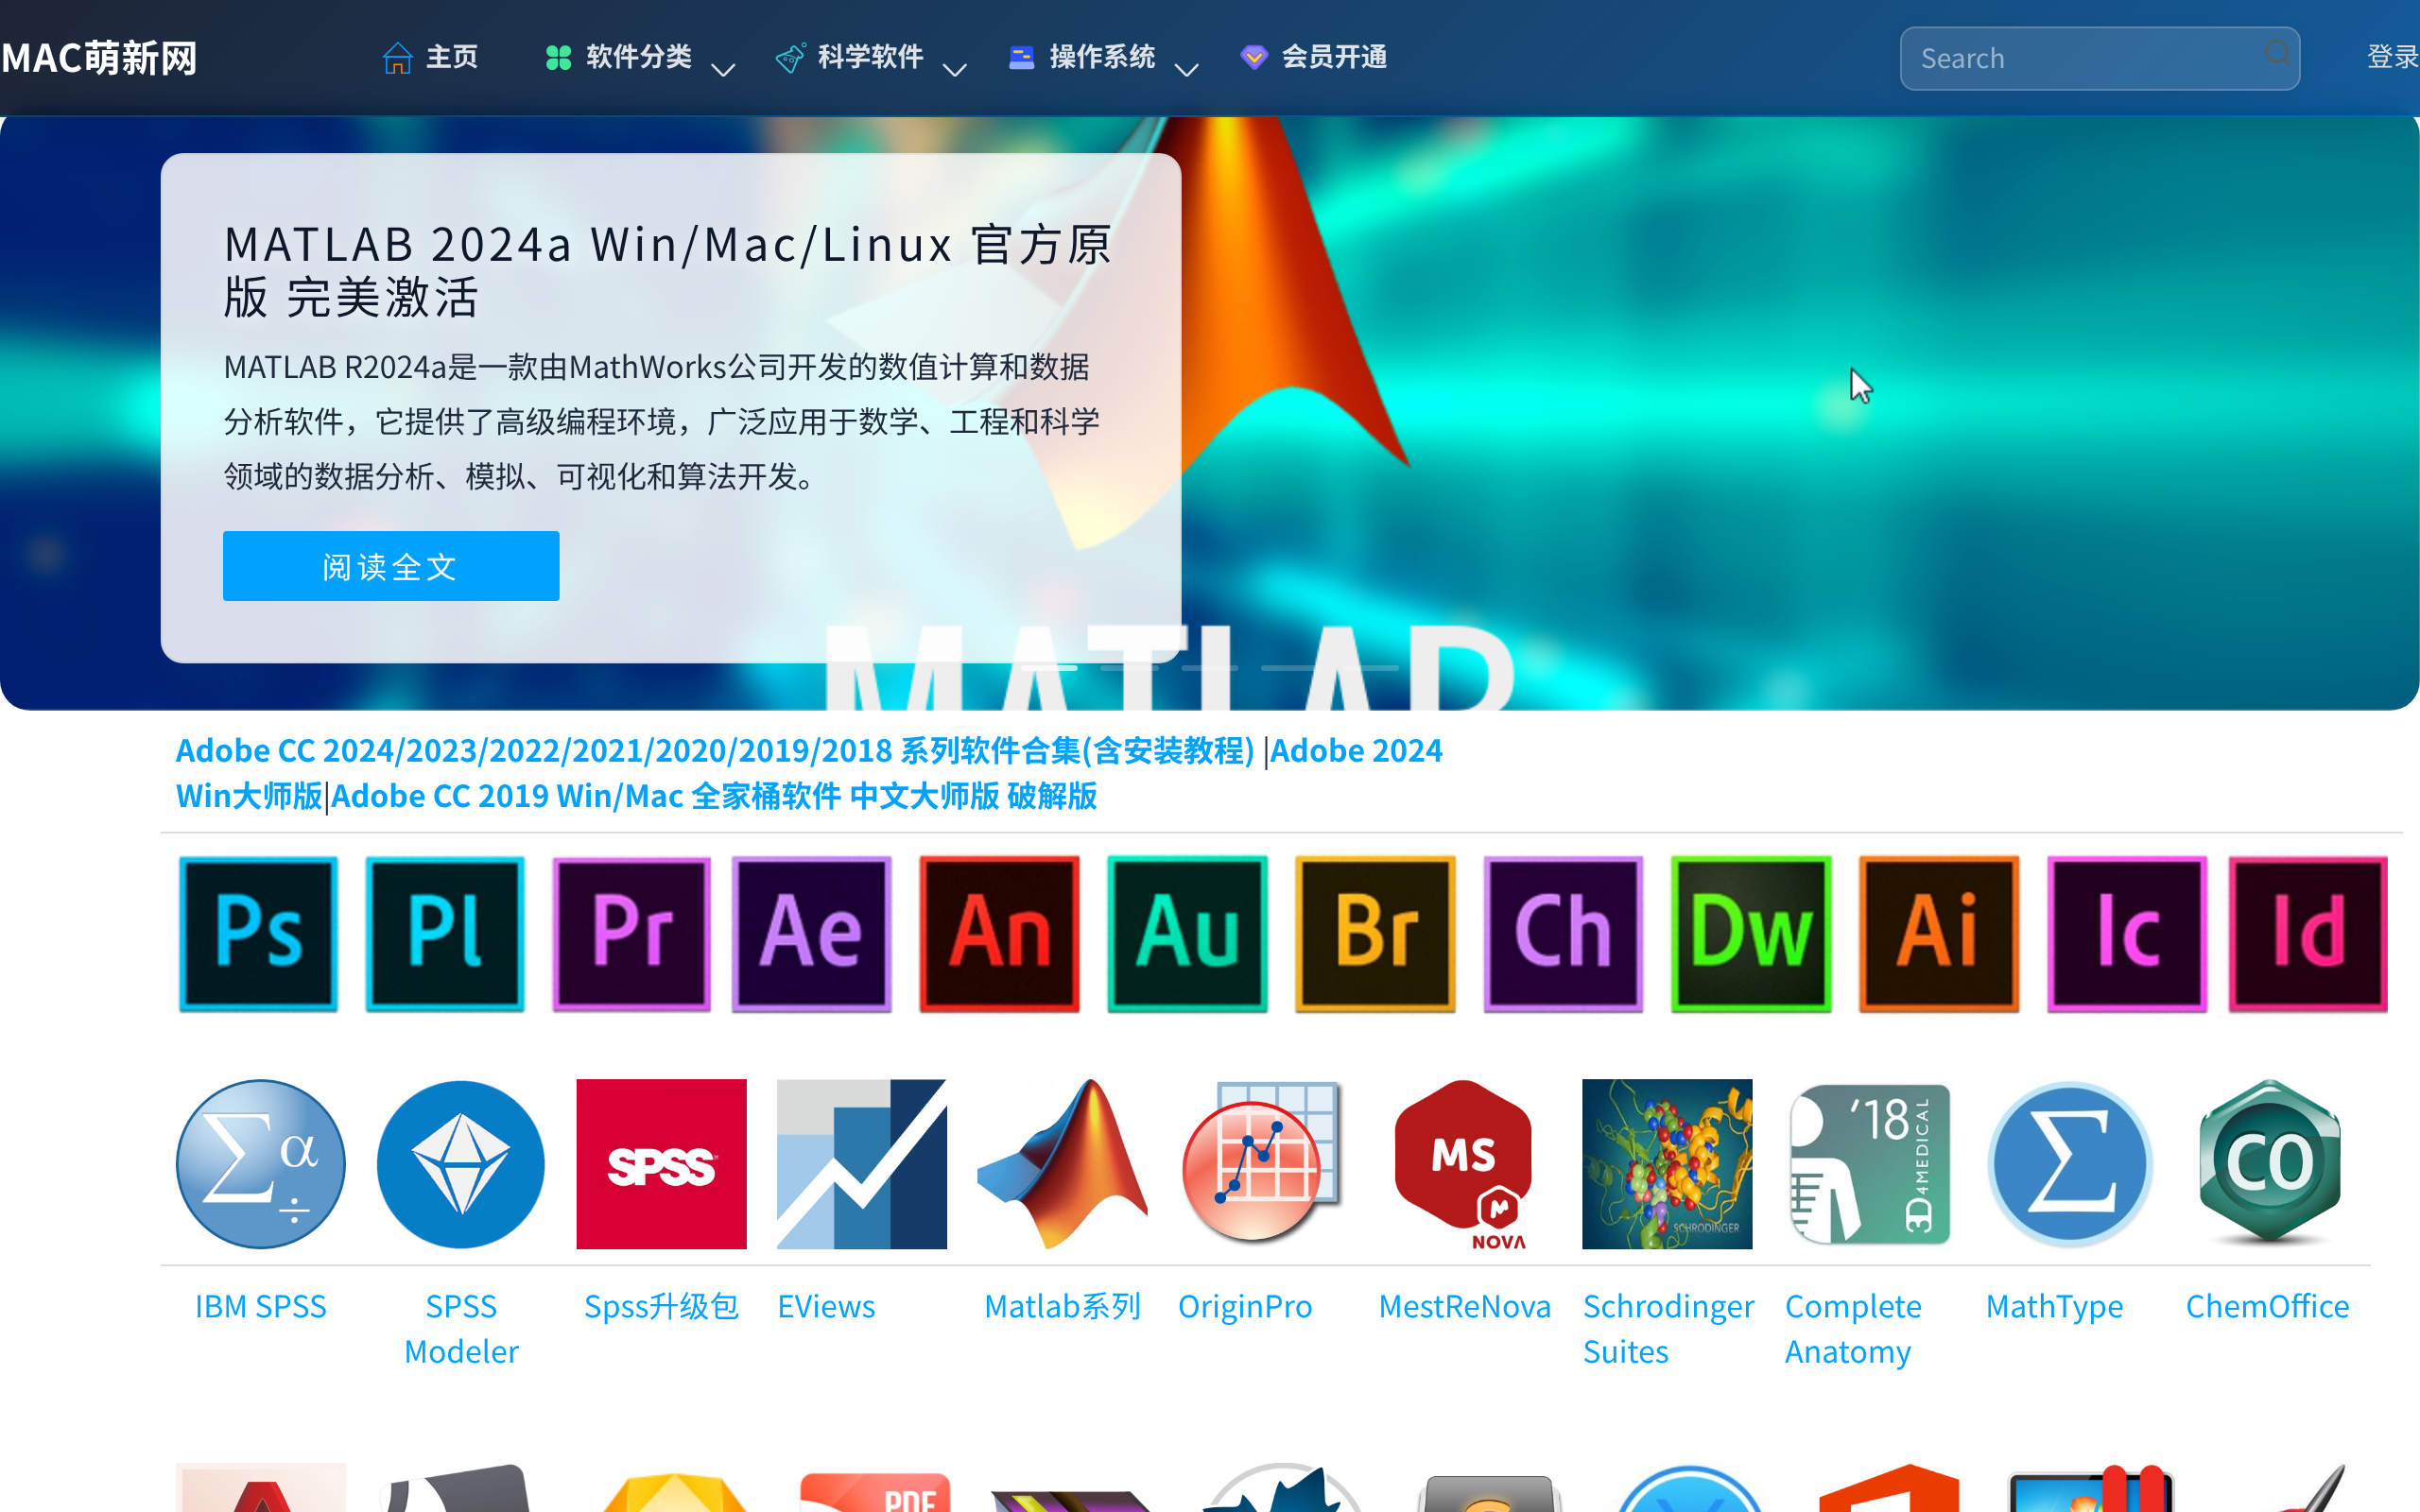Click Spss升级包 text link
2420x1512 pixels.
click(662, 1306)
